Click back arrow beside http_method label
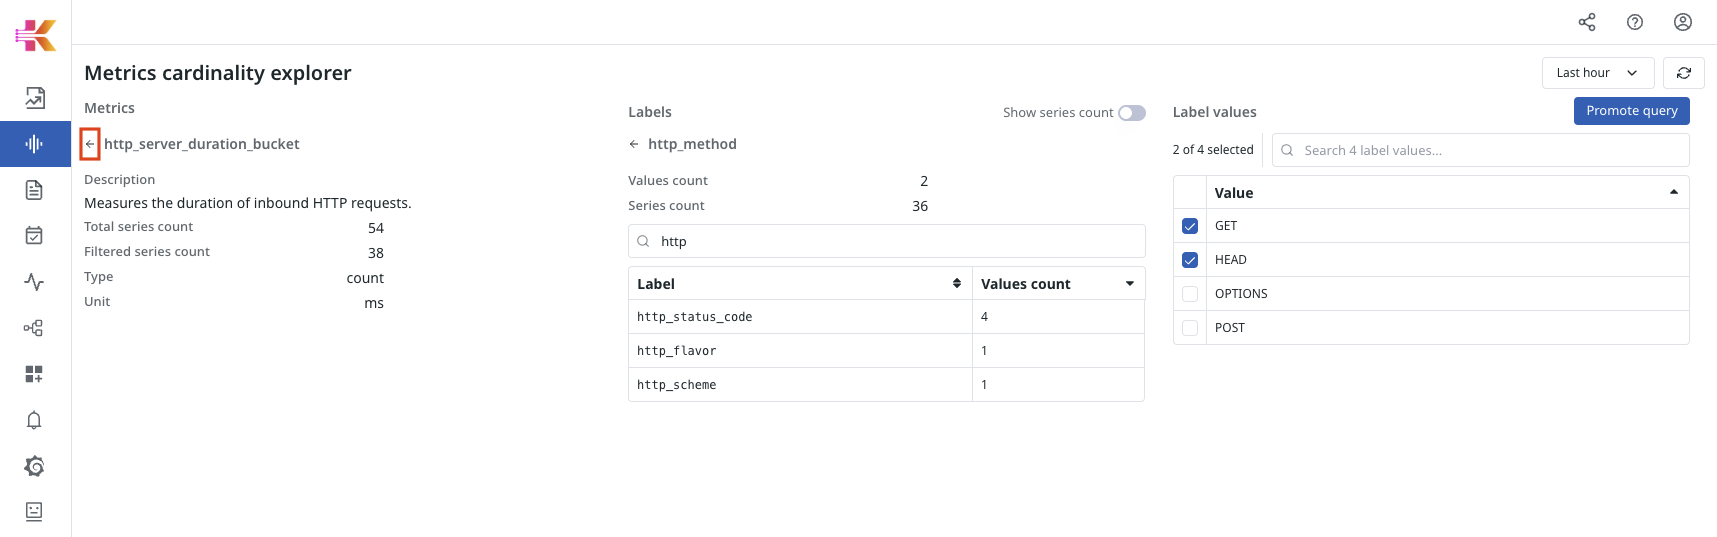This screenshot has height=537, width=1717. pos(634,144)
